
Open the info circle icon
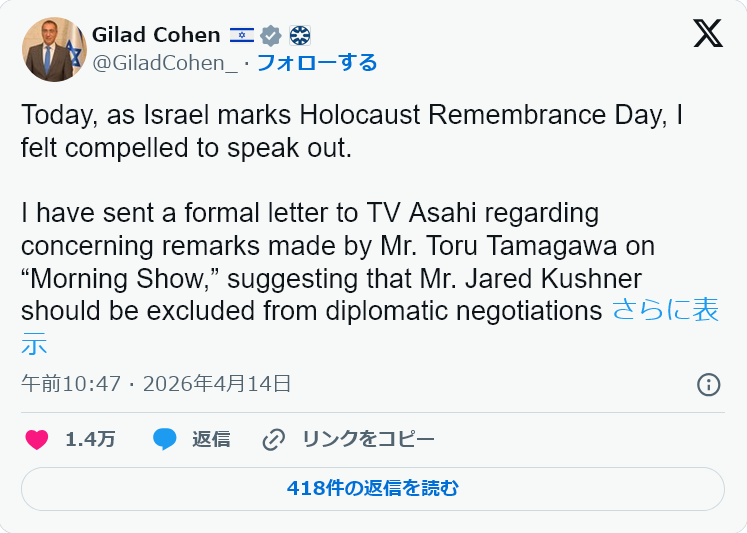(x=708, y=384)
